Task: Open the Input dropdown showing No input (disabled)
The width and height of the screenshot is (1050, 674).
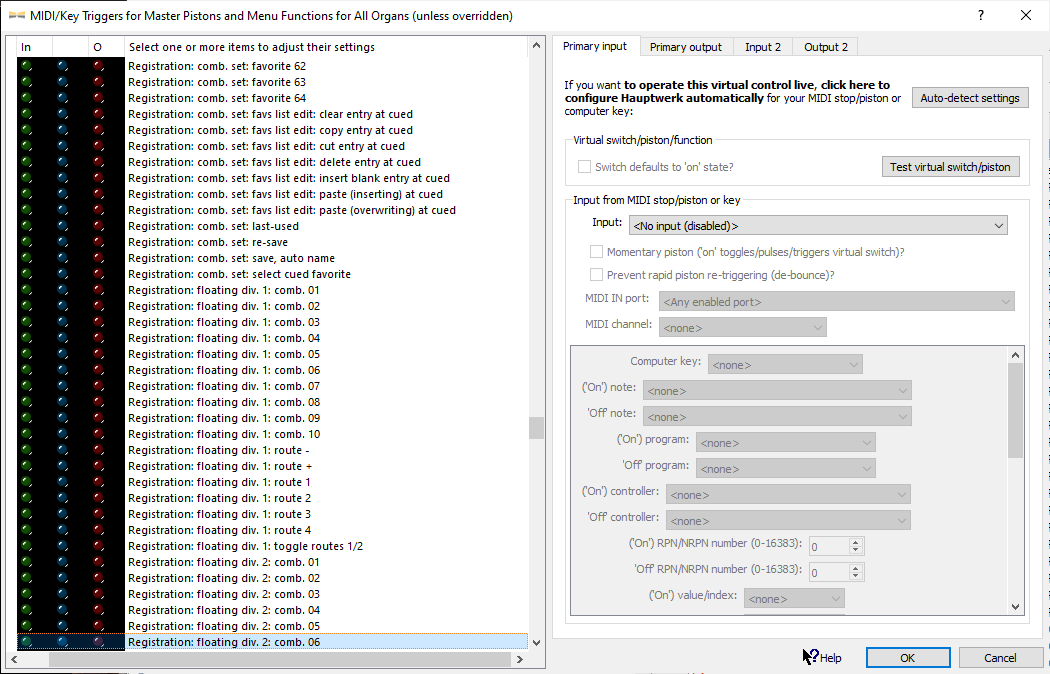Action: tap(817, 226)
